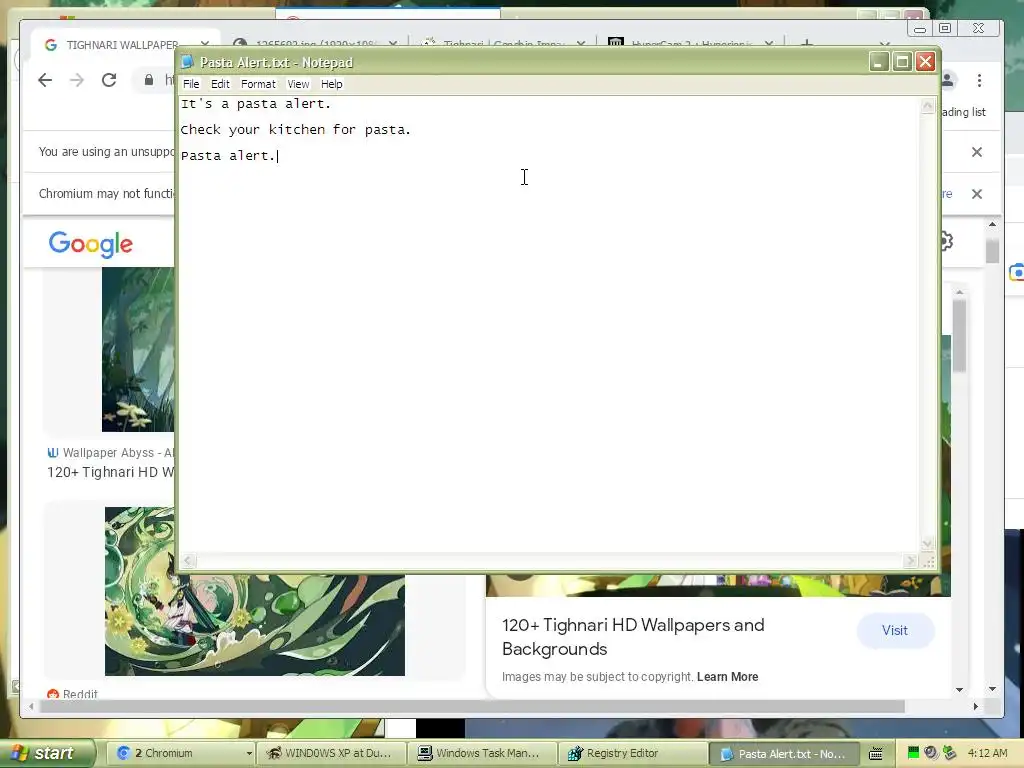Screen dimensions: 1024x768
Task: Click Notepad title bar document icon
Action: (x=187, y=62)
